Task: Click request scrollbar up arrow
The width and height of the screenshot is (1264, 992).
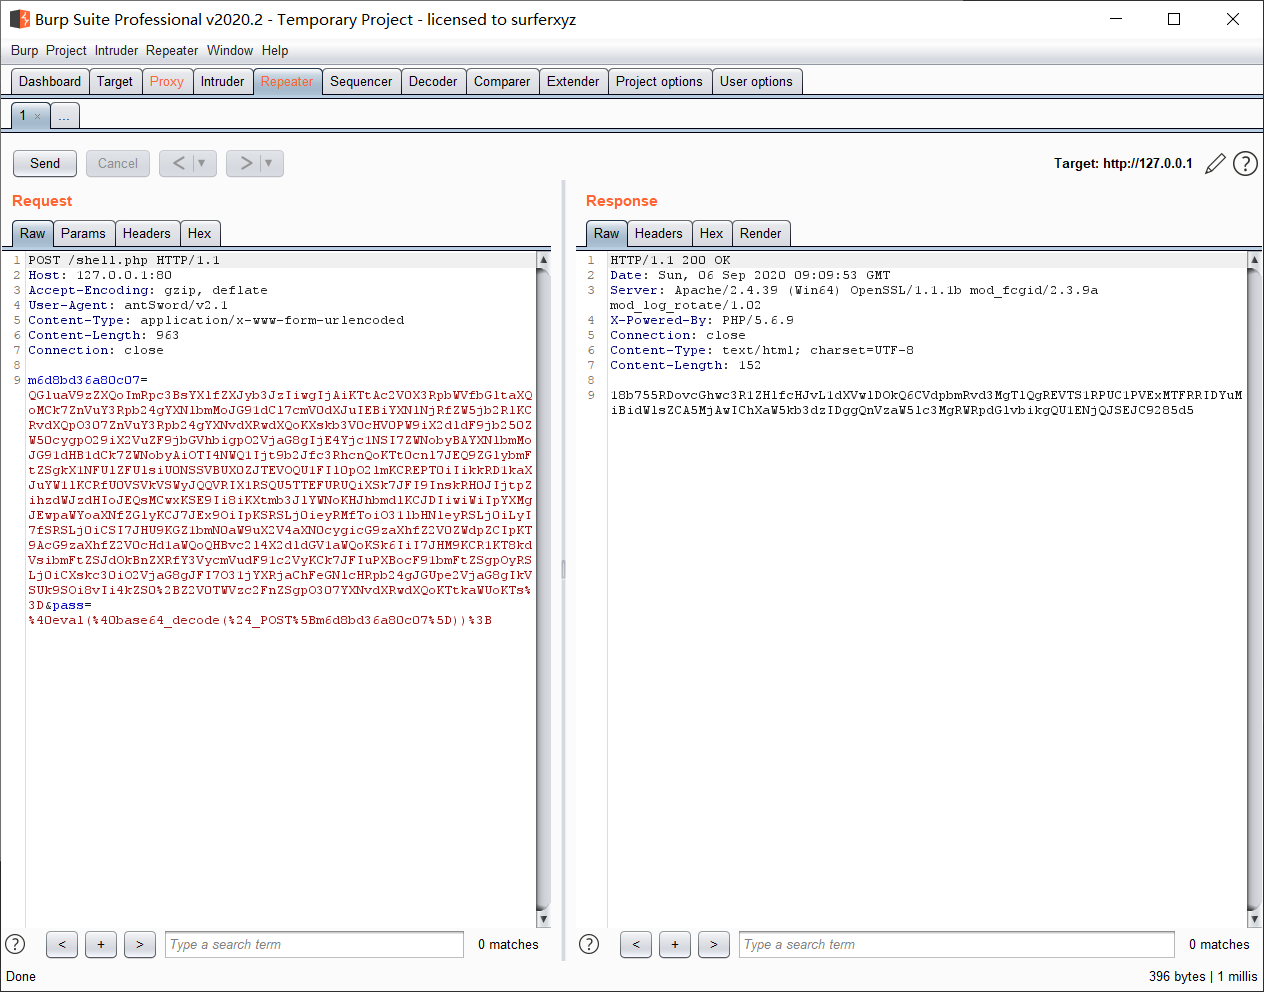Action: click(544, 260)
